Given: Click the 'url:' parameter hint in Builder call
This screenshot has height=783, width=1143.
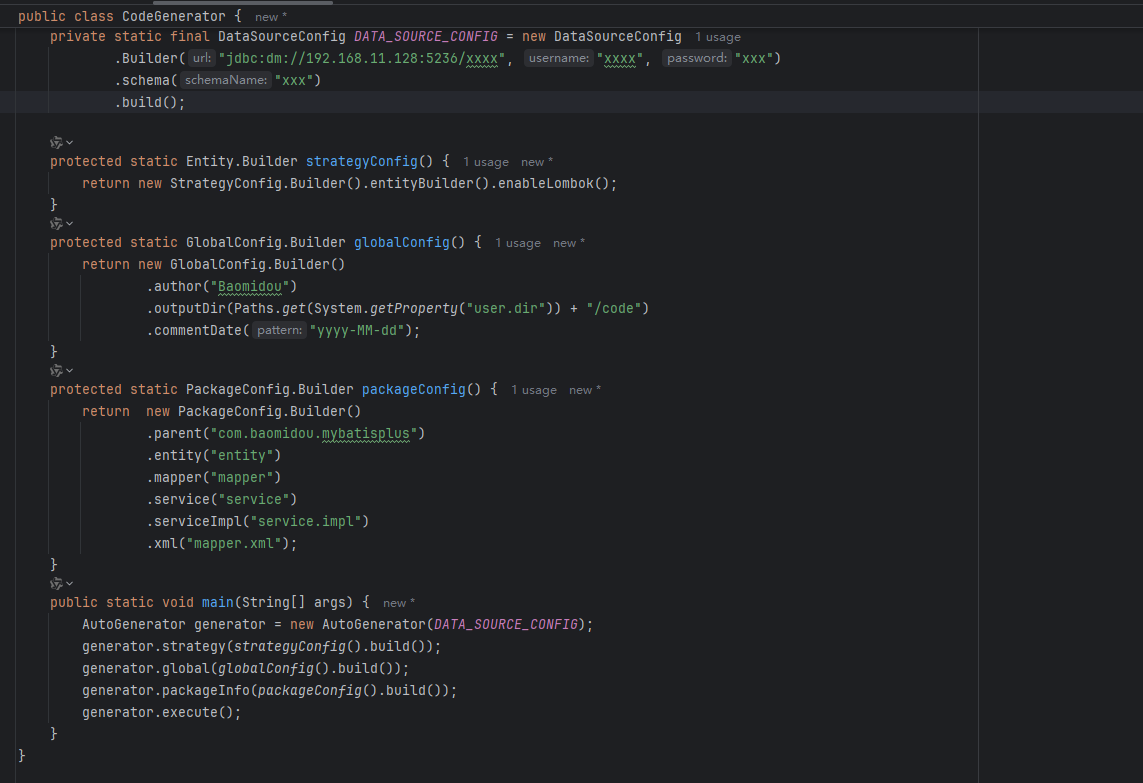Looking at the screenshot, I should point(202,58).
